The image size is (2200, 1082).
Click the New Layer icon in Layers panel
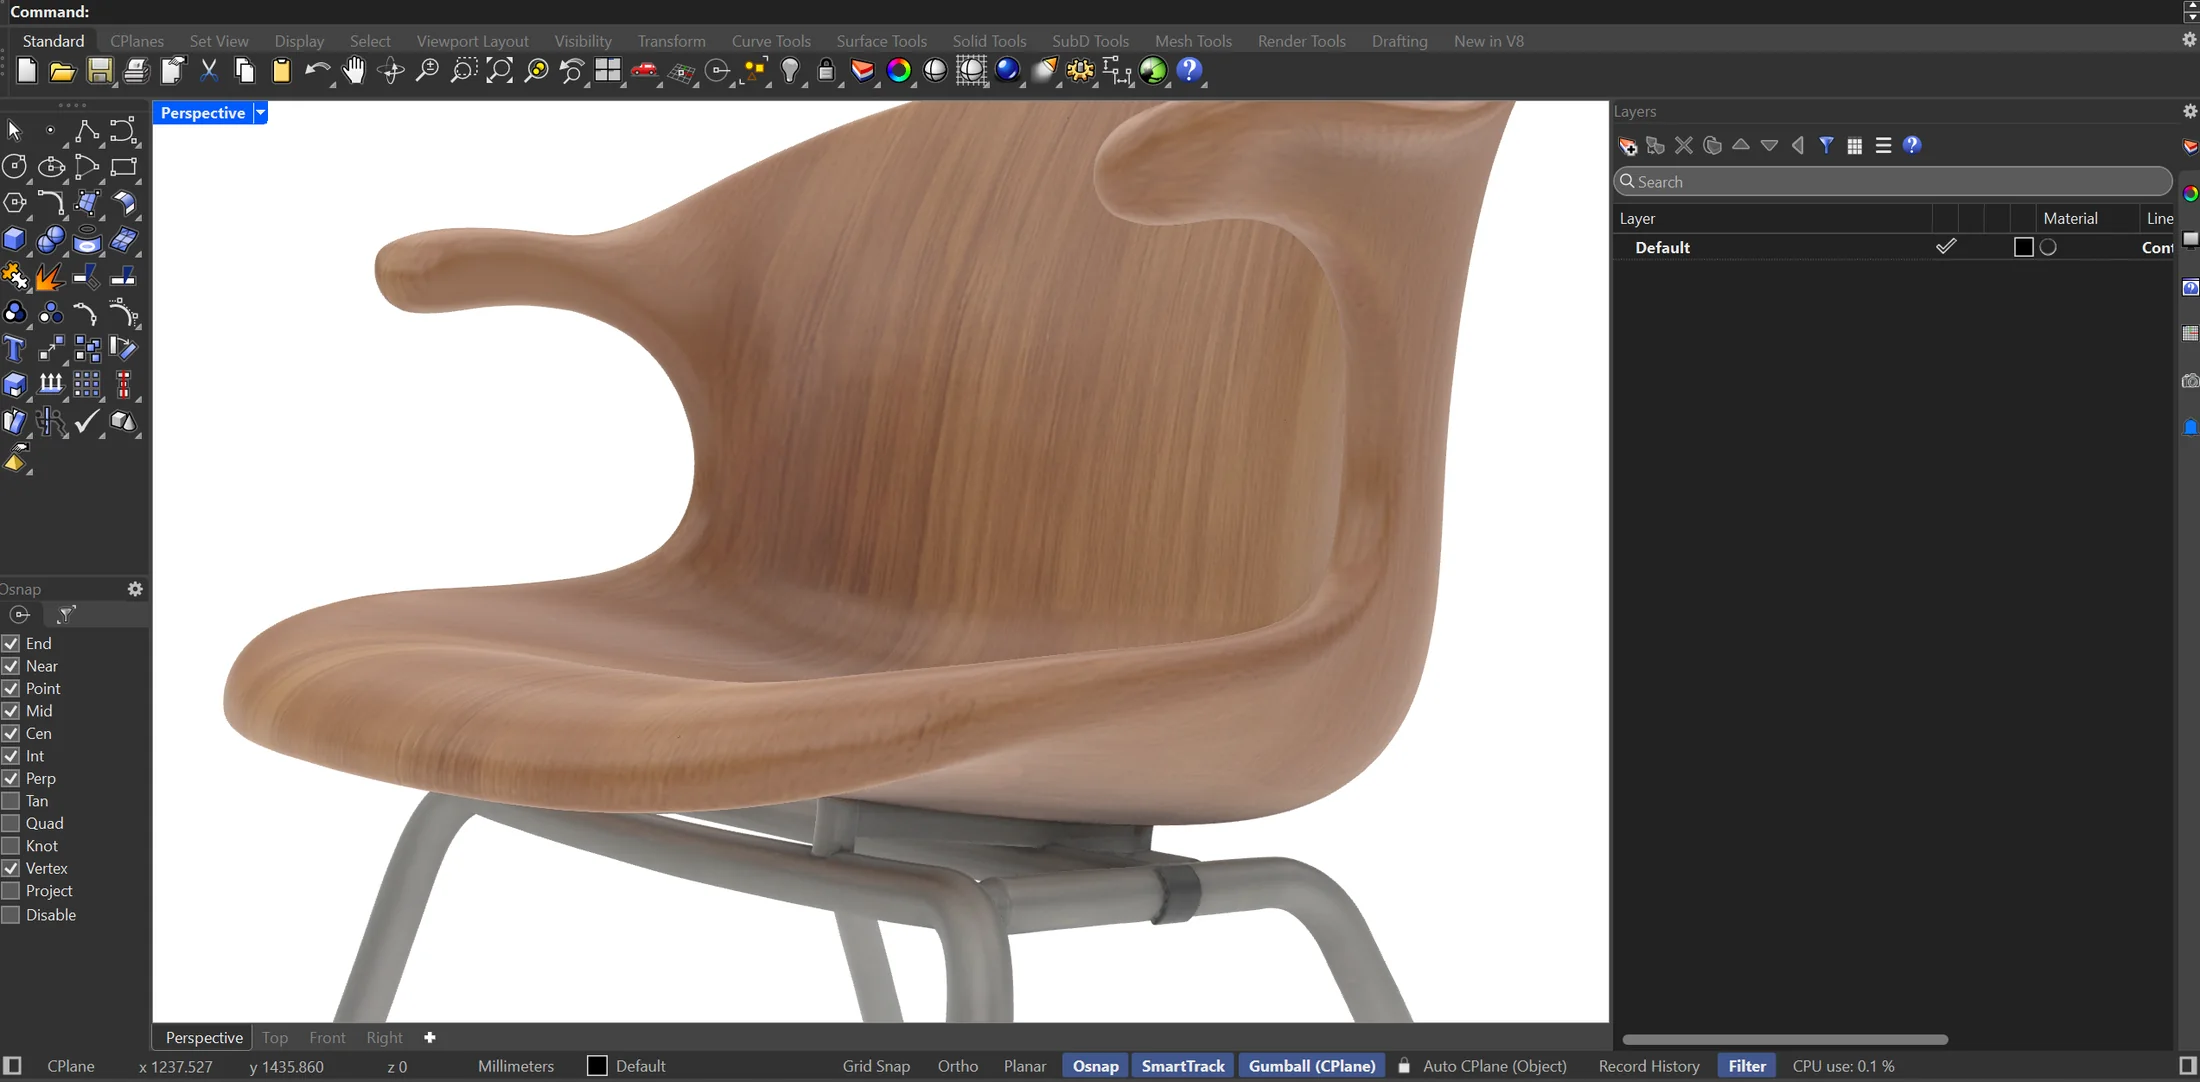click(1628, 146)
